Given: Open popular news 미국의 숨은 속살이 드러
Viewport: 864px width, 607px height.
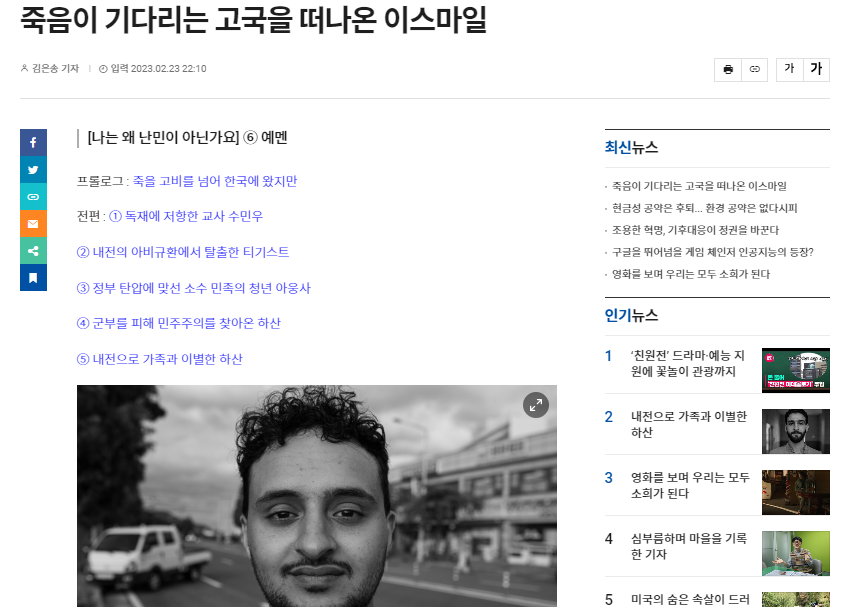Looking at the screenshot, I should coord(690,599).
